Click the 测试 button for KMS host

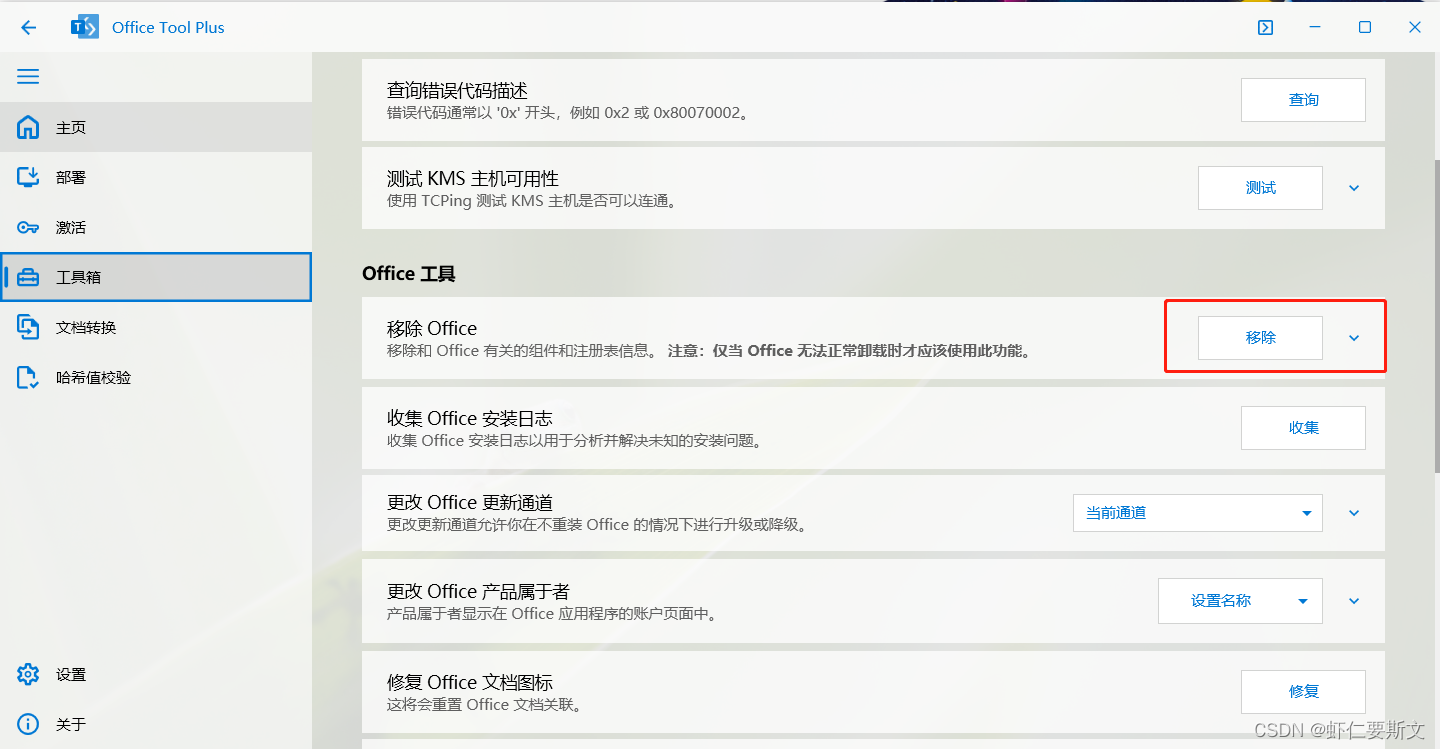[1260, 188]
